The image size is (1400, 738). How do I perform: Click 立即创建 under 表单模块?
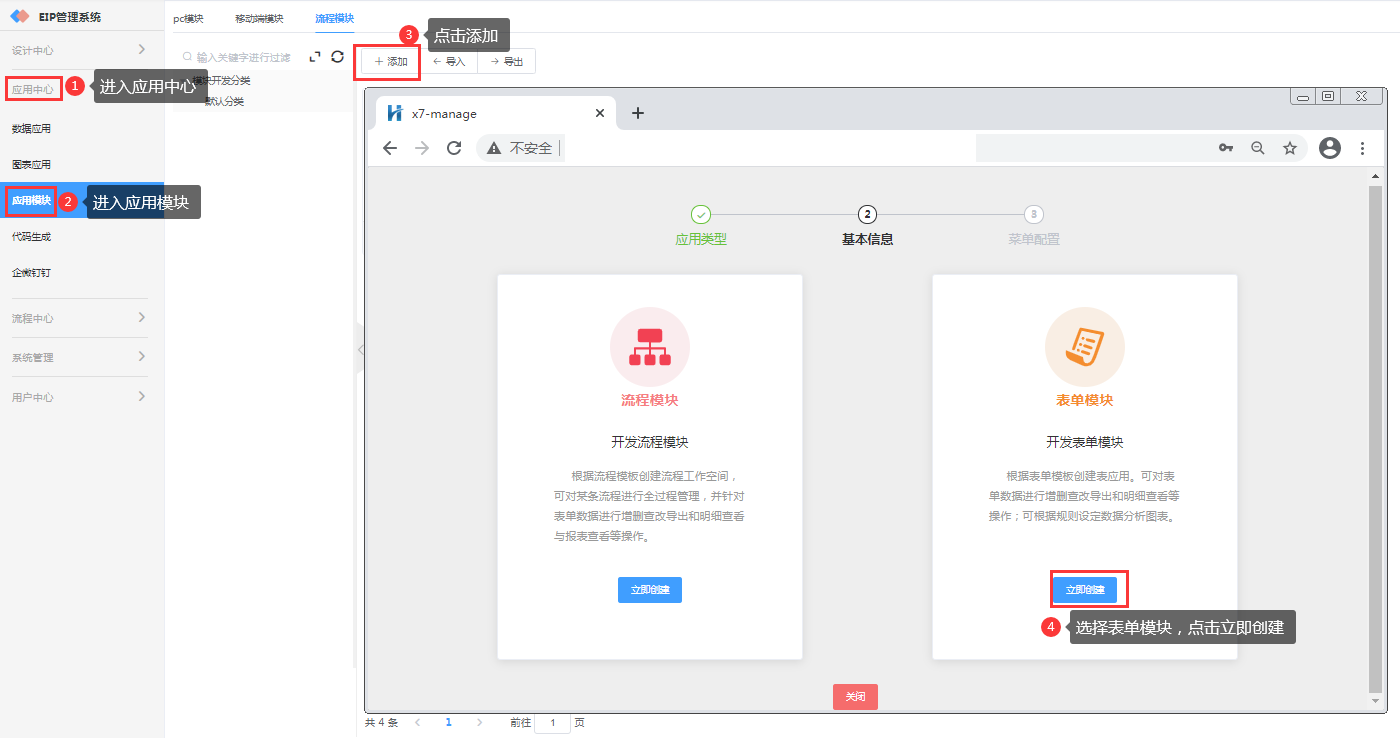tap(1085, 590)
